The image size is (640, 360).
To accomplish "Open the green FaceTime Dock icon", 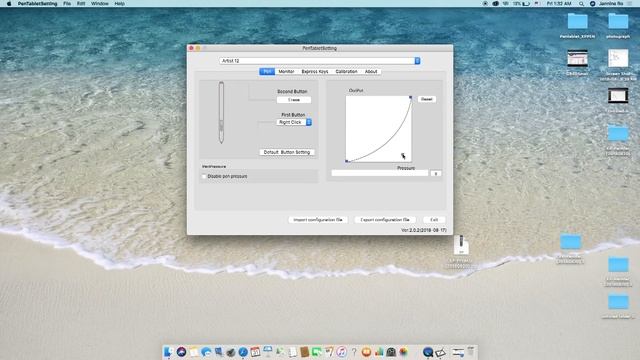I will click(317, 352).
